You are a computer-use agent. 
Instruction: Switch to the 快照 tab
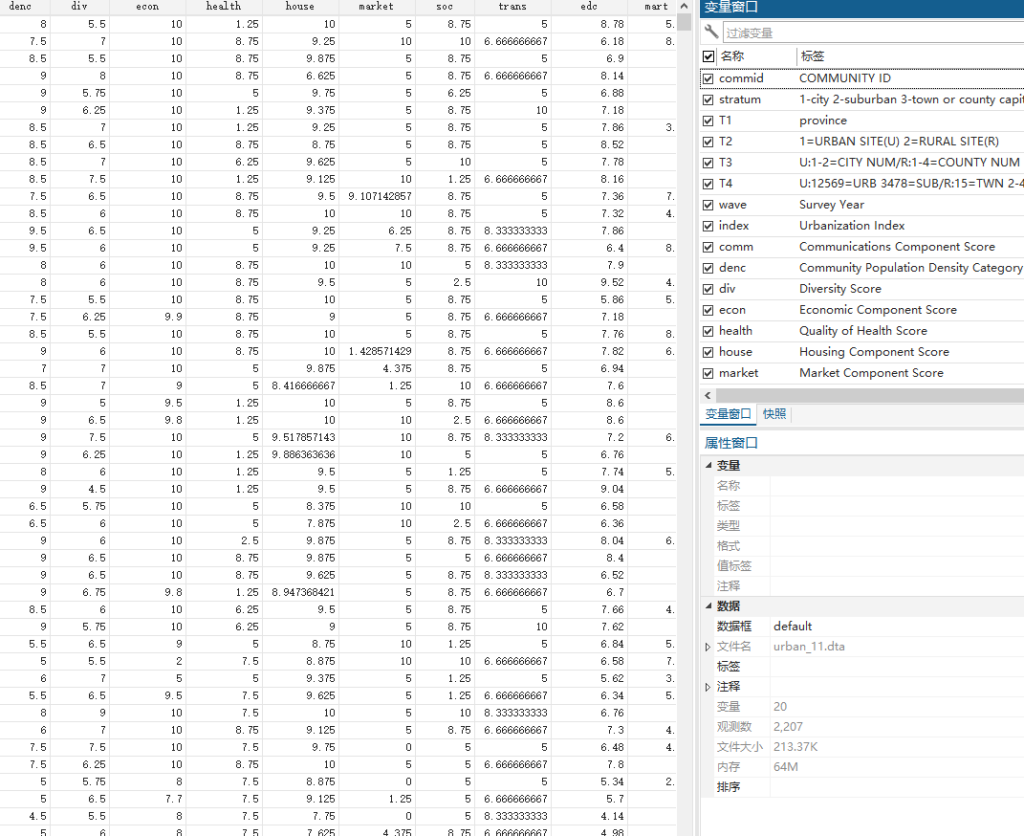pos(775,414)
